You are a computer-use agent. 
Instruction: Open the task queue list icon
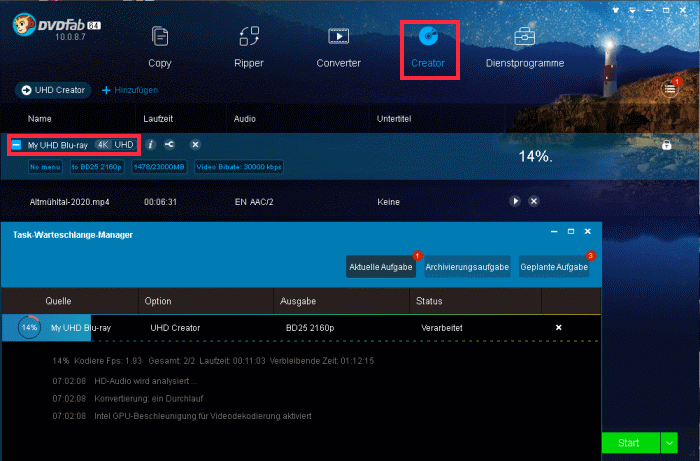[x=670, y=89]
